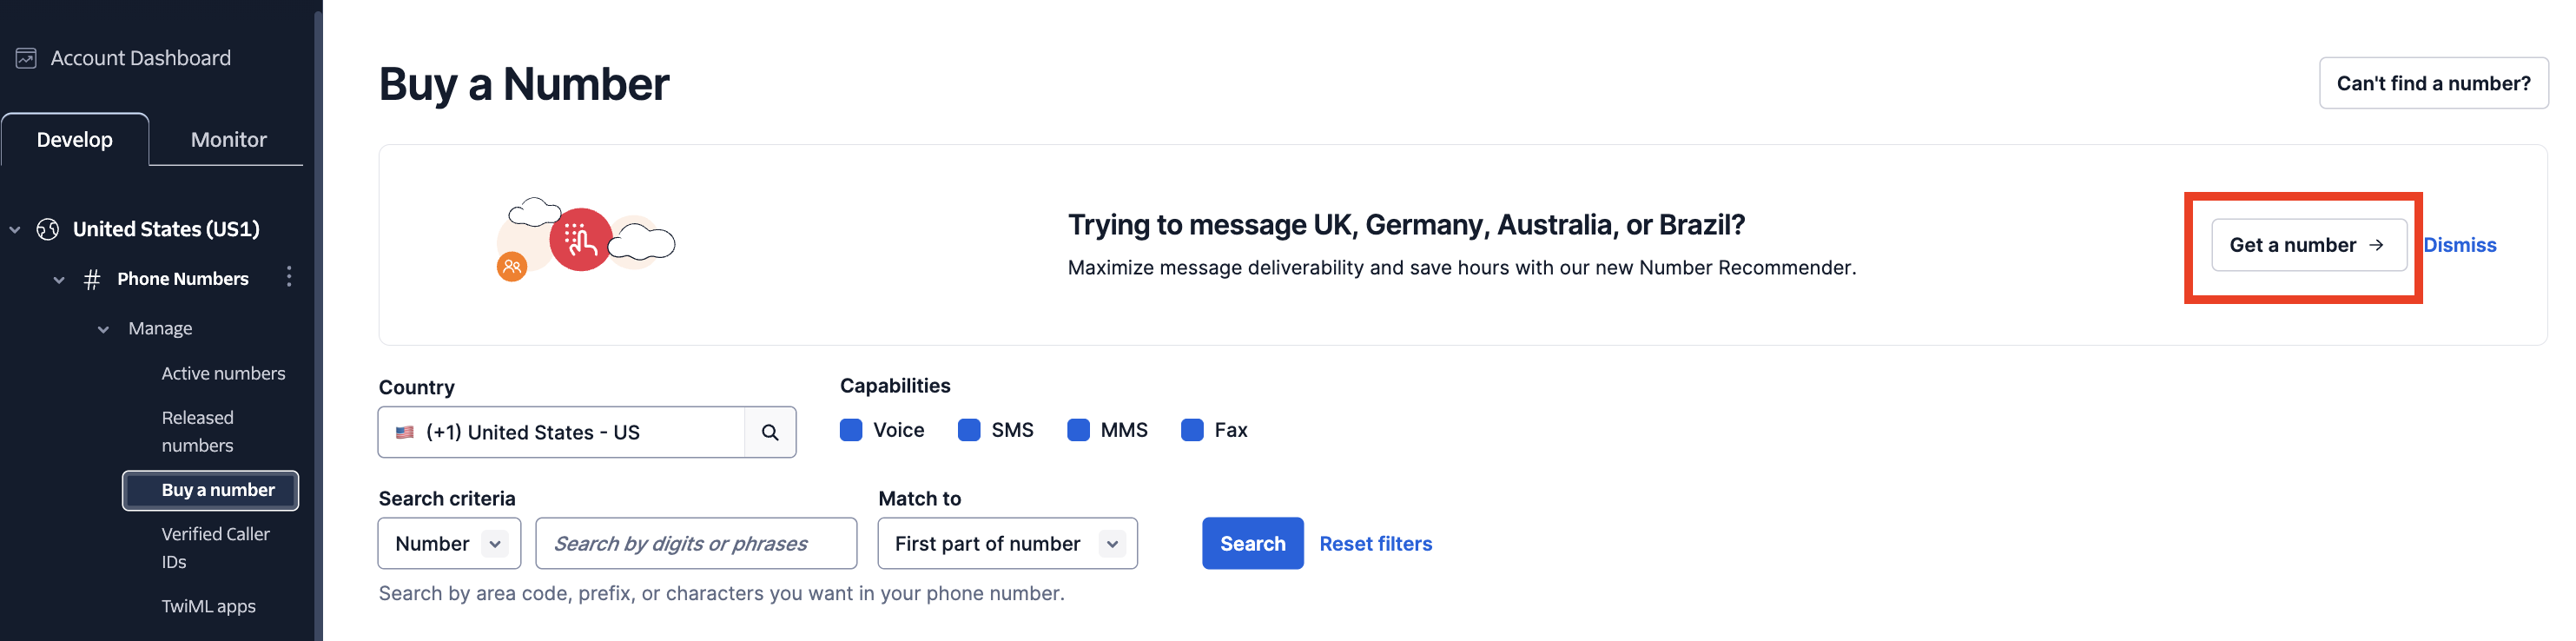The height and width of the screenshot is (641, 2576).
Task: Toggle the MMS capability checkbox
Action: [1078, 430]
